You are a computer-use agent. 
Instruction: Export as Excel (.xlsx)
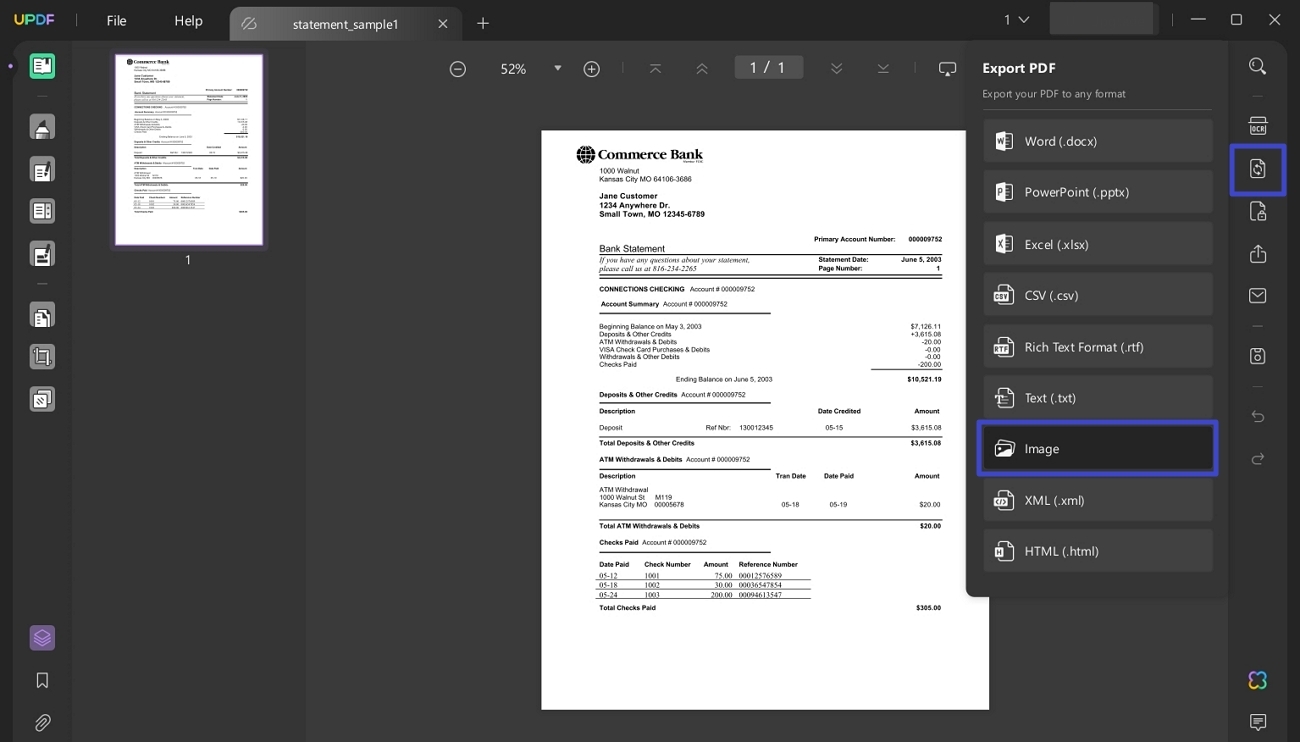[1097, 244]
